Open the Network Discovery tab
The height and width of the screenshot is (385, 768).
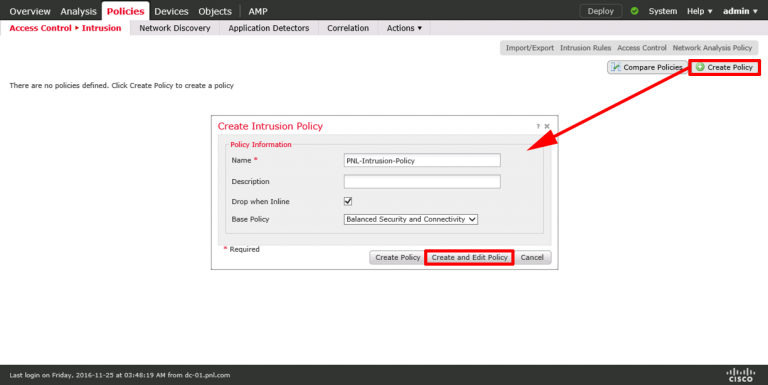[175, 28]
